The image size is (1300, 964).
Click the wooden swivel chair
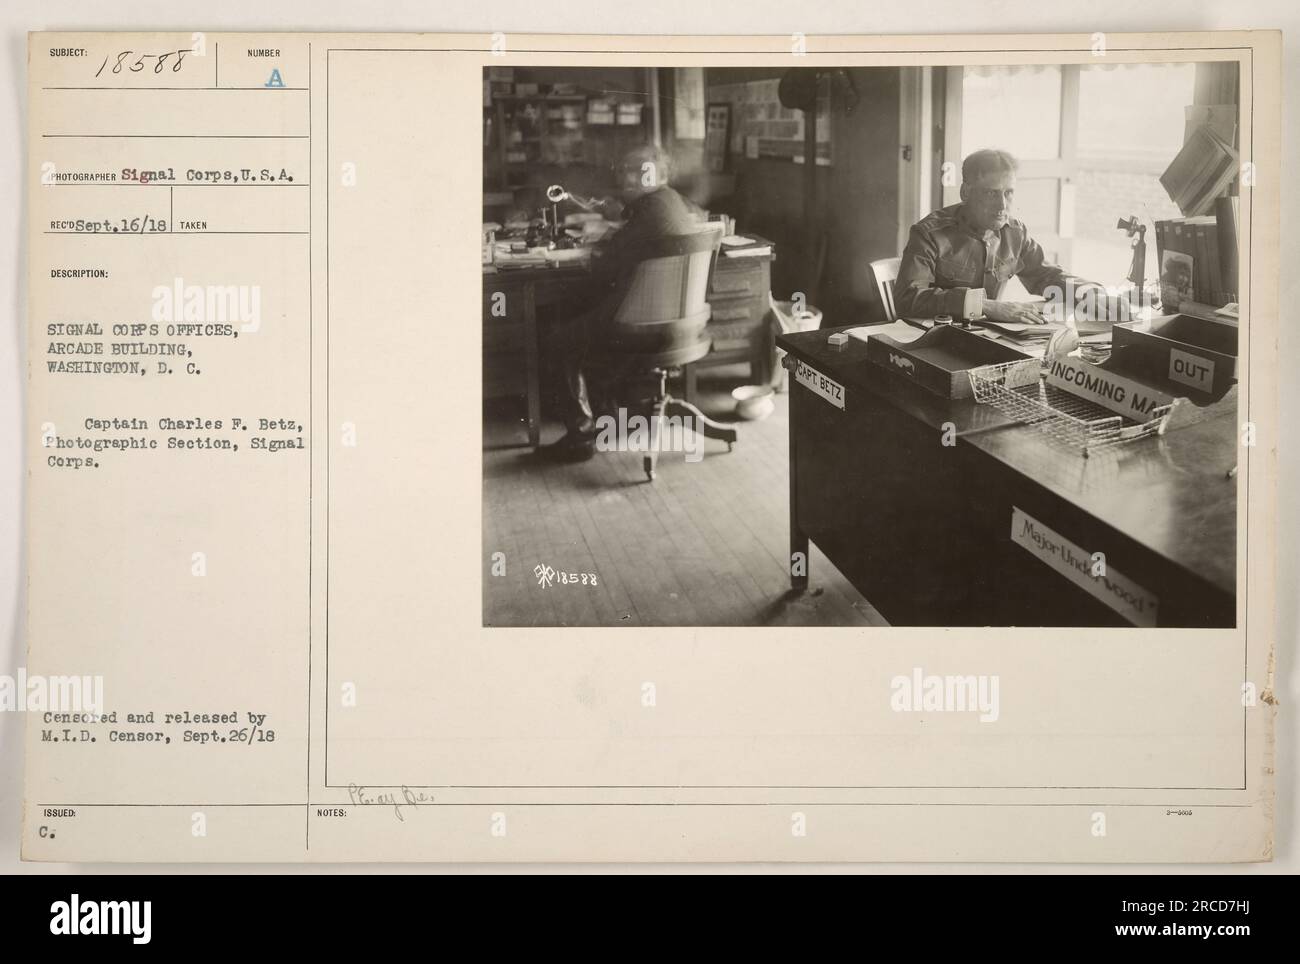[662, 345]
